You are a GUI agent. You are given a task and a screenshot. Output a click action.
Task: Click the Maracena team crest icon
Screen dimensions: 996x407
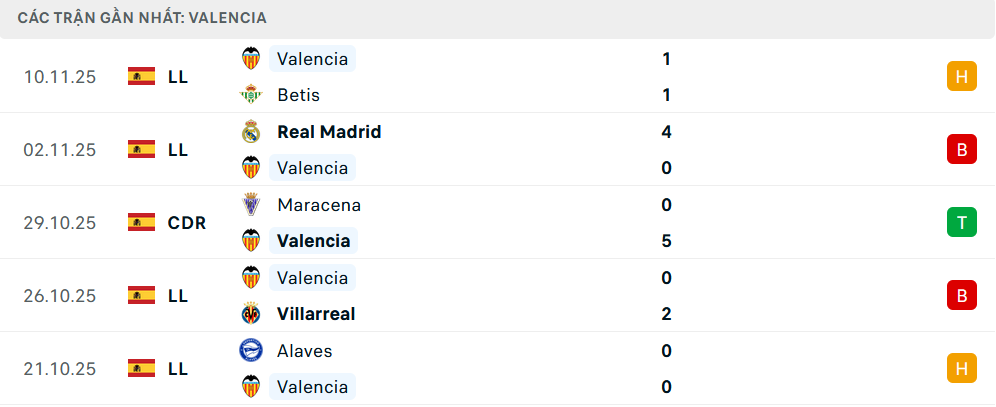coord(251,204)
